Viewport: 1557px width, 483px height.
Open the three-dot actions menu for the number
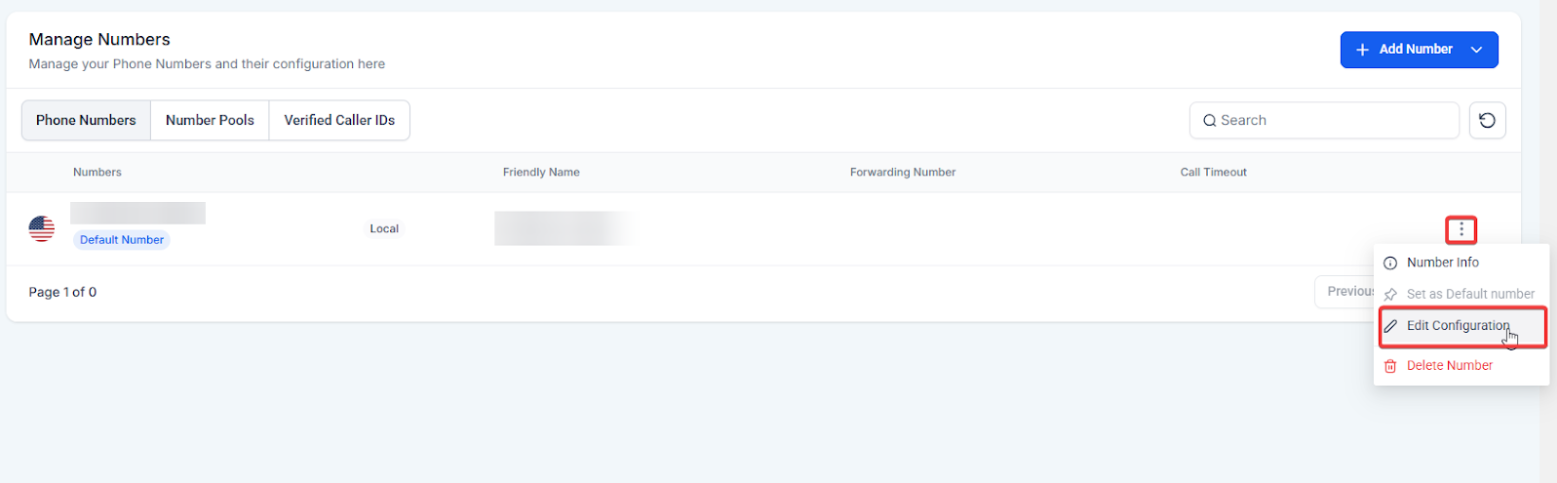tap(1461, 230)
